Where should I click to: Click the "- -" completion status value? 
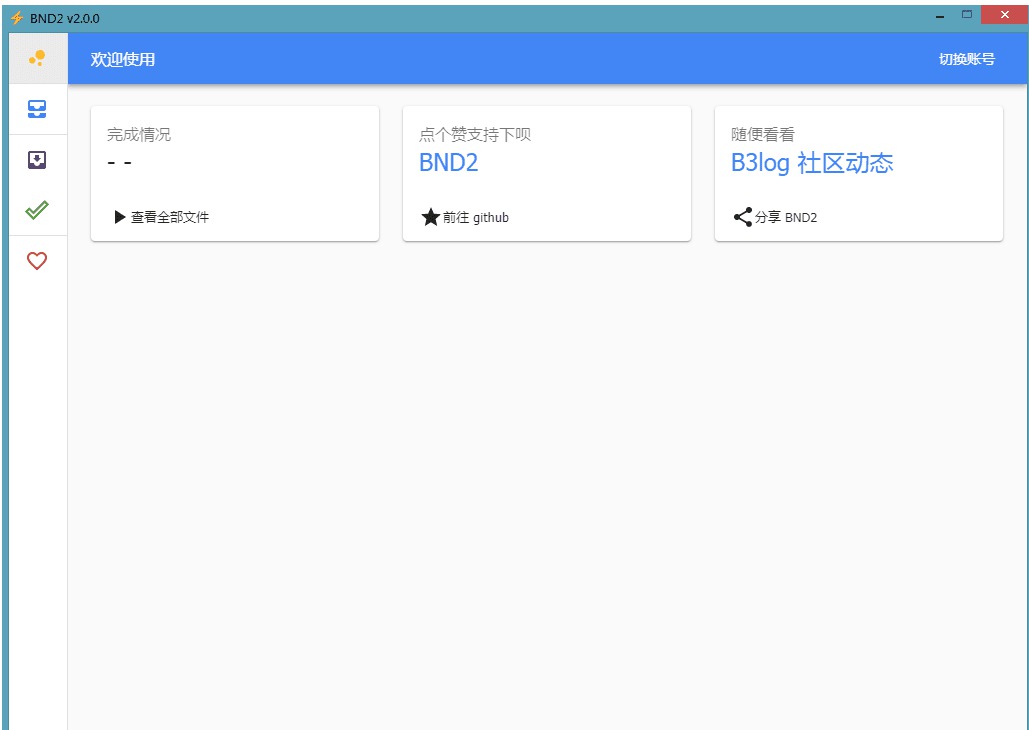pyautogui.click(x=119, y=162)
